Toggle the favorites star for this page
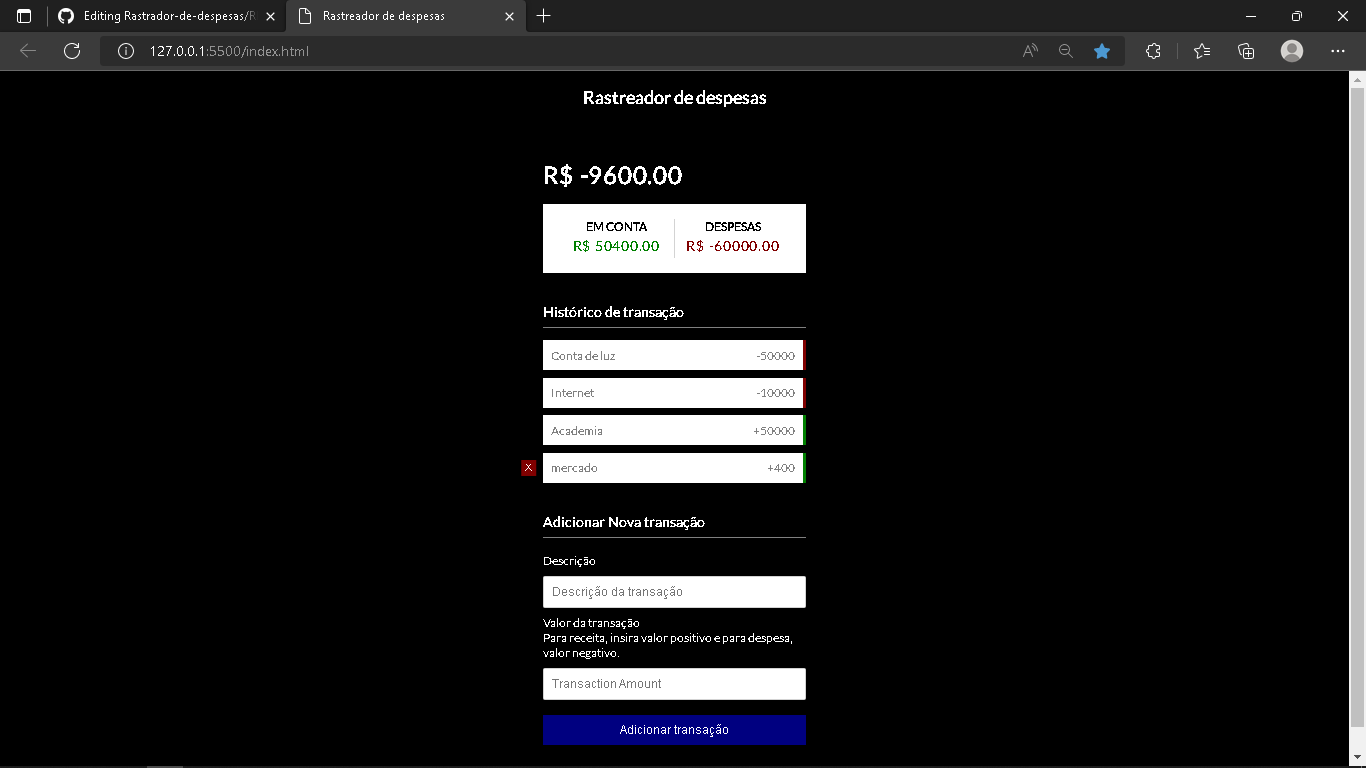 click(1102, 50)
